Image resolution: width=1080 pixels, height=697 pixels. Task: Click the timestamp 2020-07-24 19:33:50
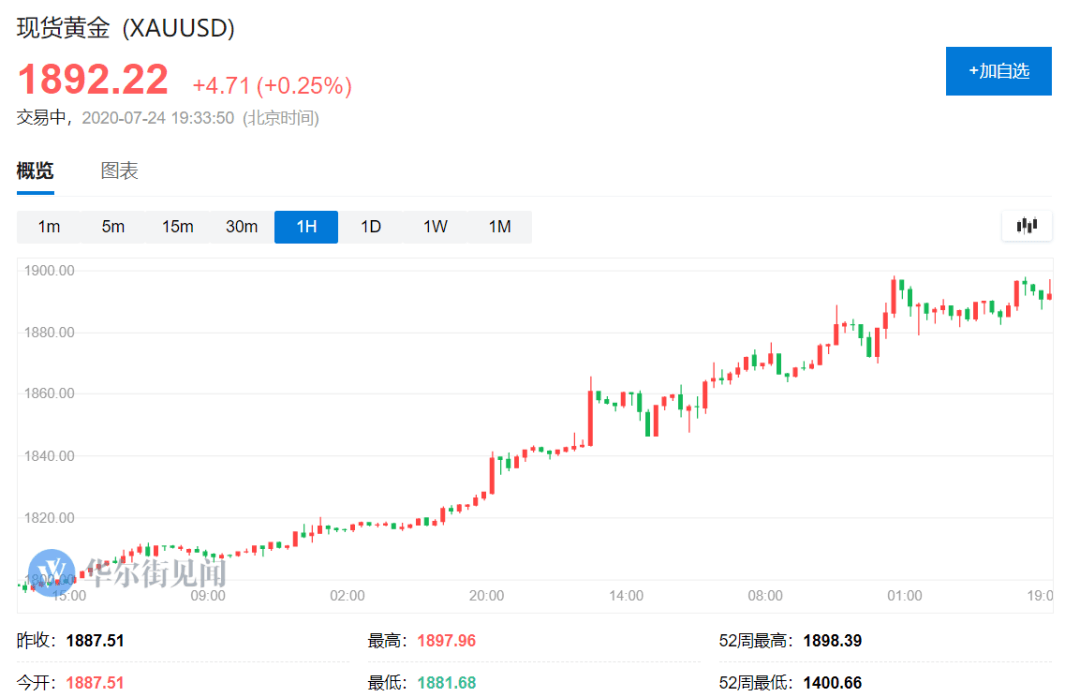point(158,118)
